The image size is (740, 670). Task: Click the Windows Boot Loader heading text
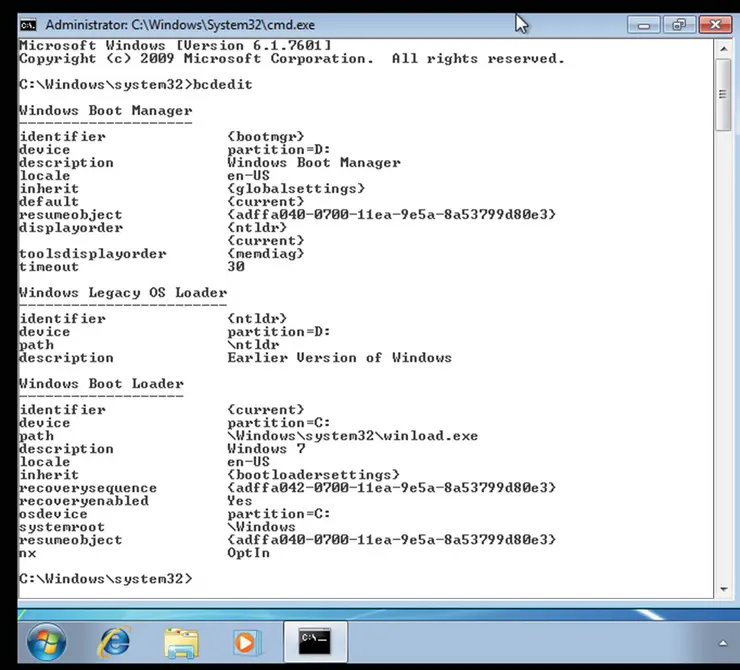pos(101,384)
